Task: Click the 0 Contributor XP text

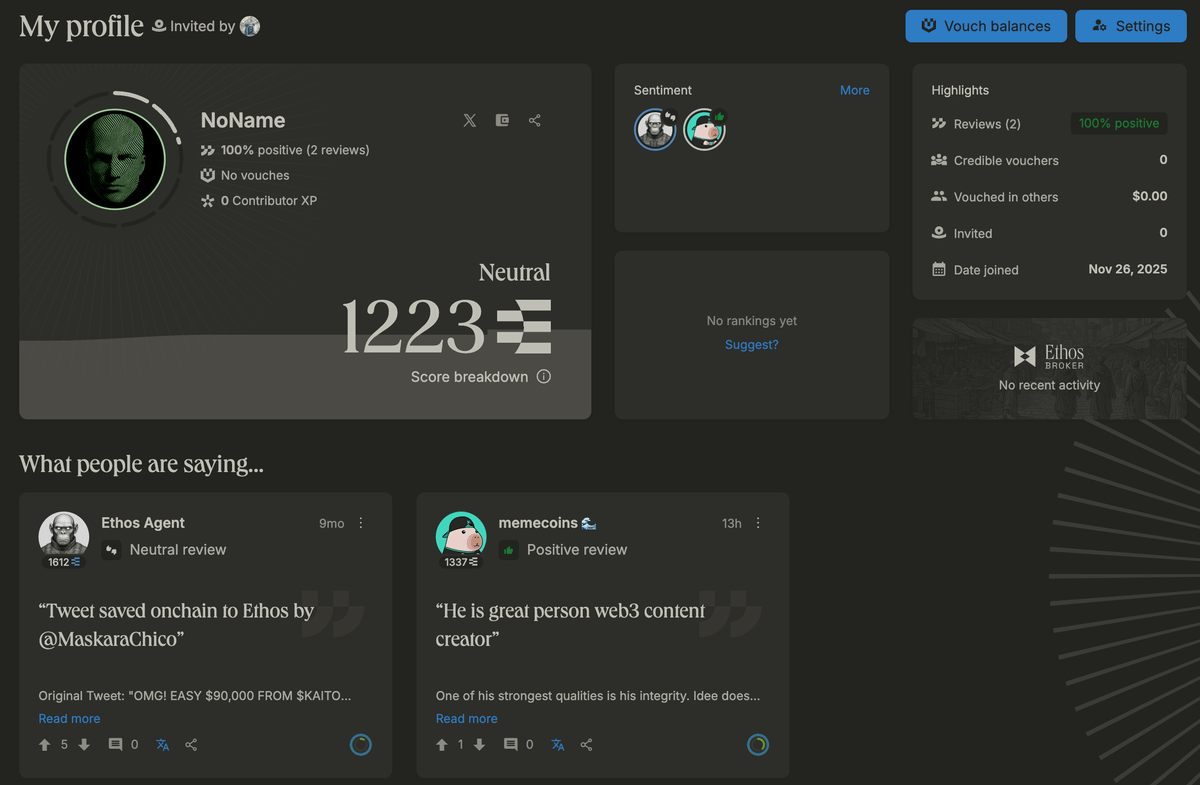Action: (x=269, y=200)
